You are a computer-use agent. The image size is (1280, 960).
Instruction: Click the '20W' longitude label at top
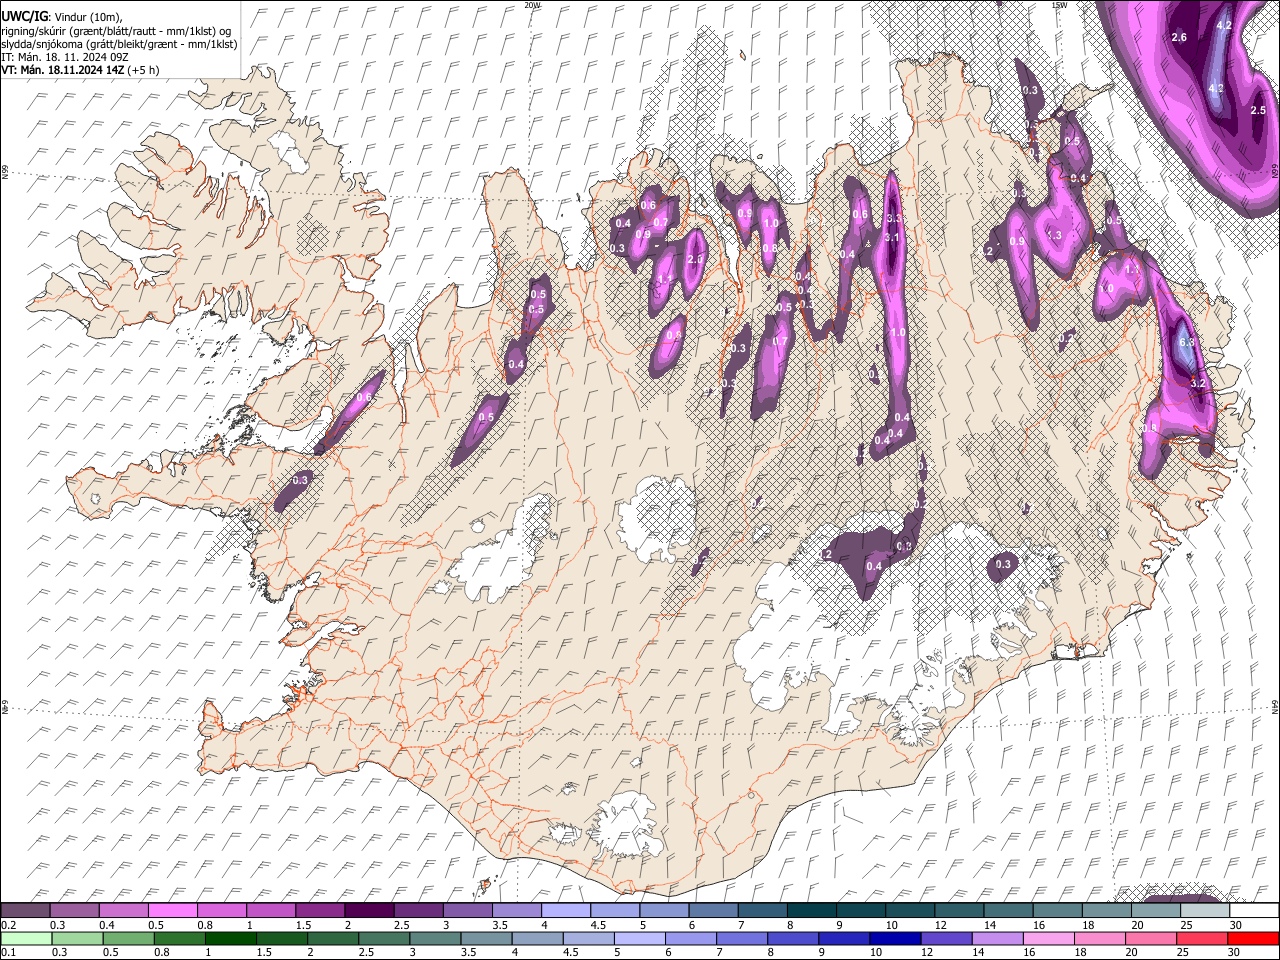click(532, 5)
